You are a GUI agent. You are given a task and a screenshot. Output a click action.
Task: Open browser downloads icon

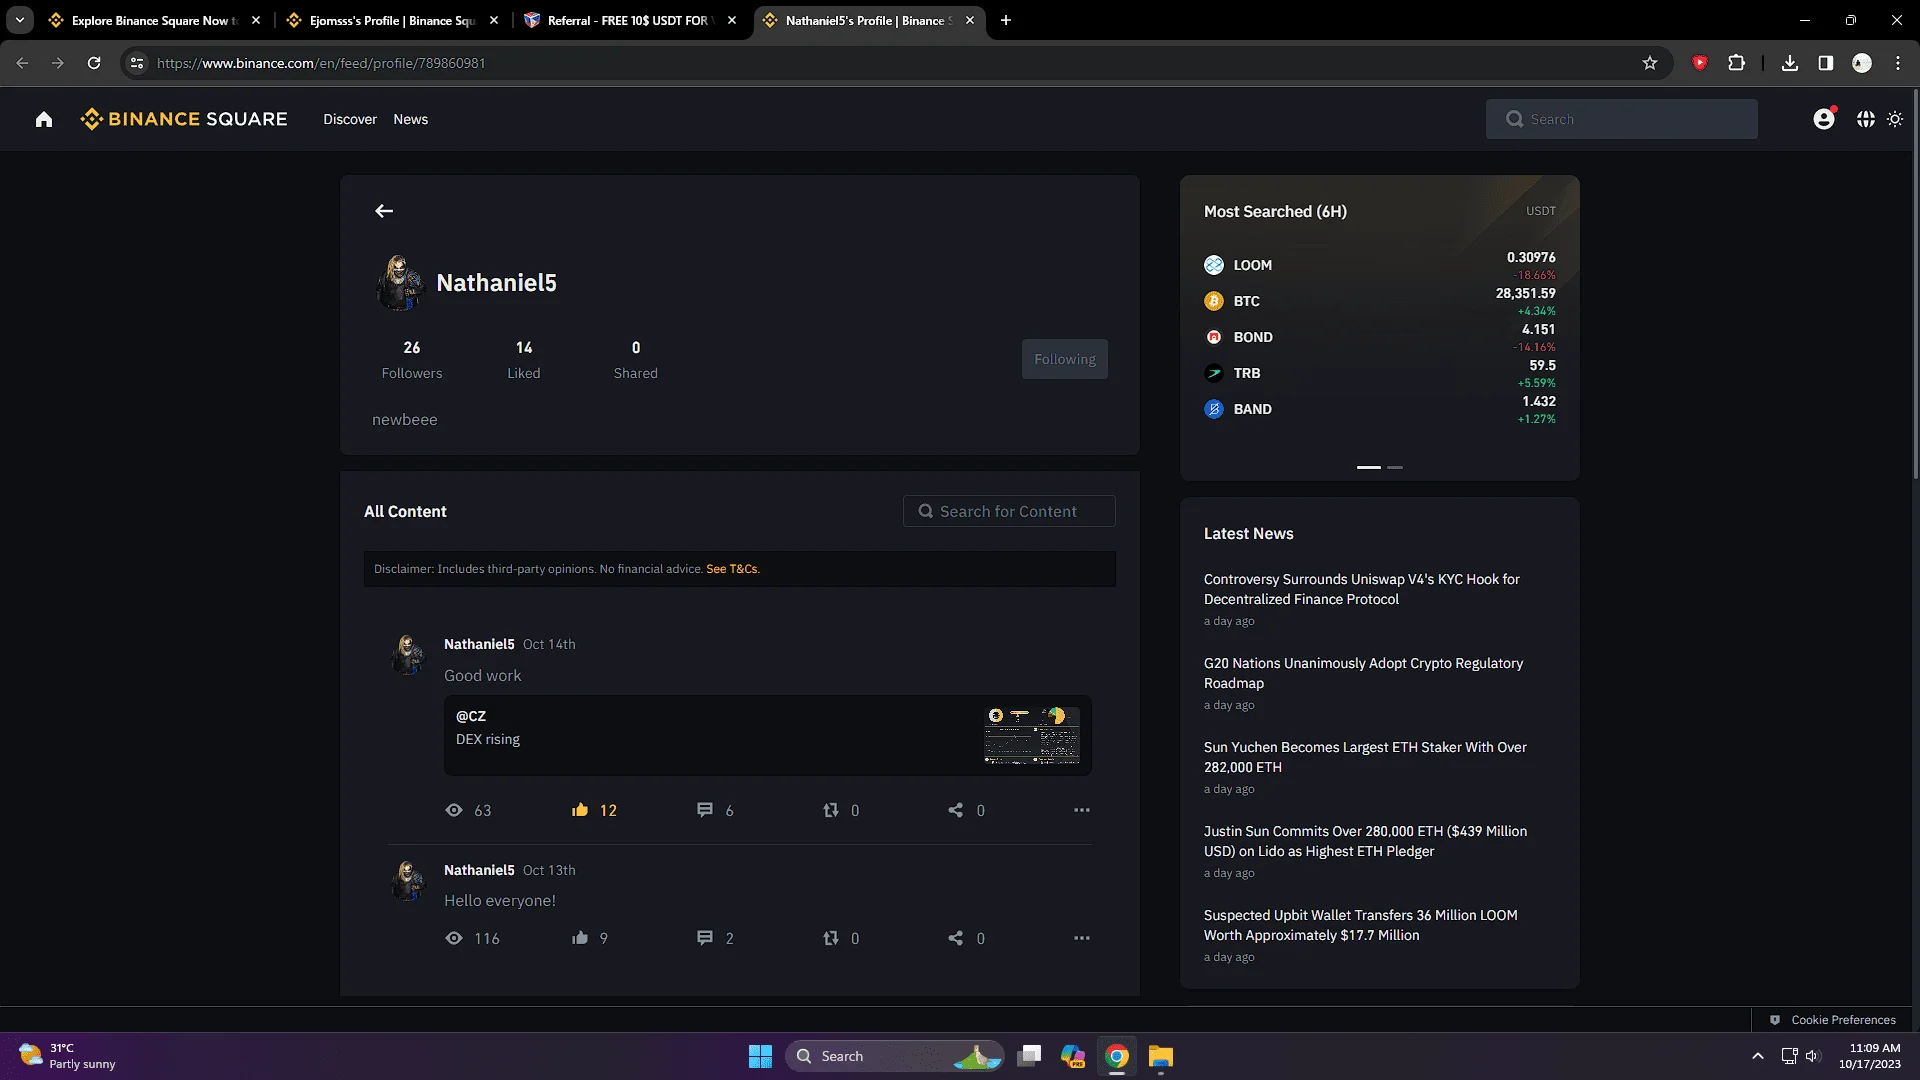click(1790, 63)
